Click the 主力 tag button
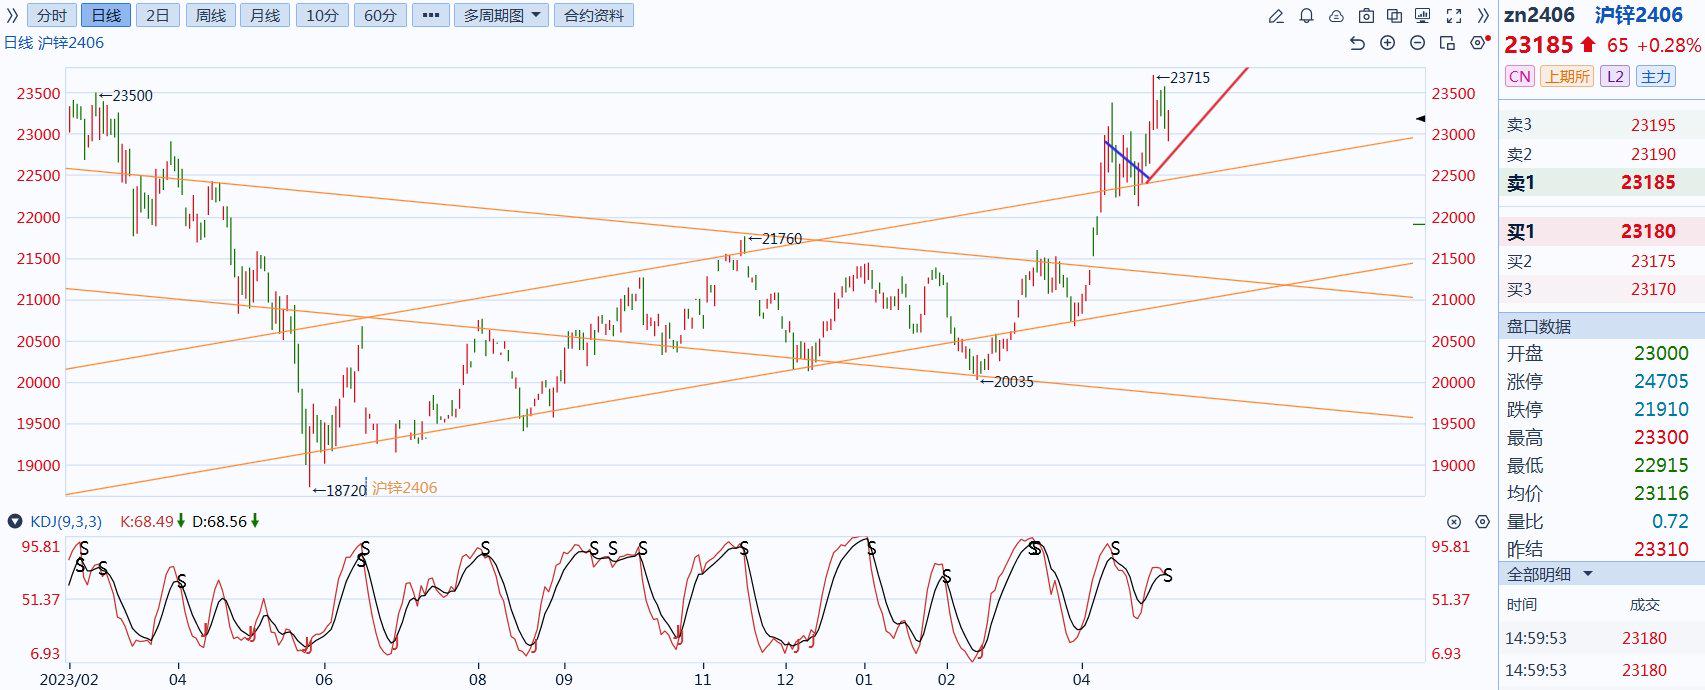 coord(1656,76)
